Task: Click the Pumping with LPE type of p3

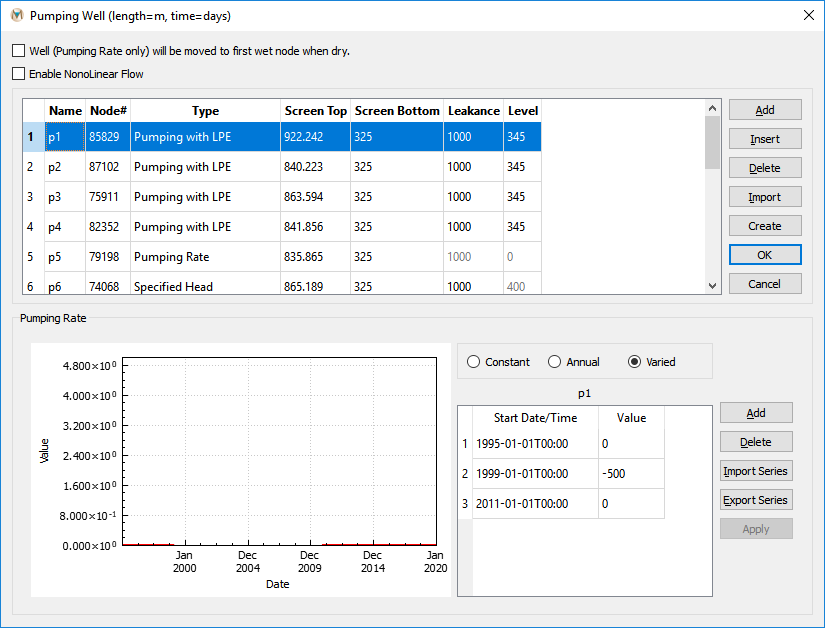Action: (x=205, y=197)
